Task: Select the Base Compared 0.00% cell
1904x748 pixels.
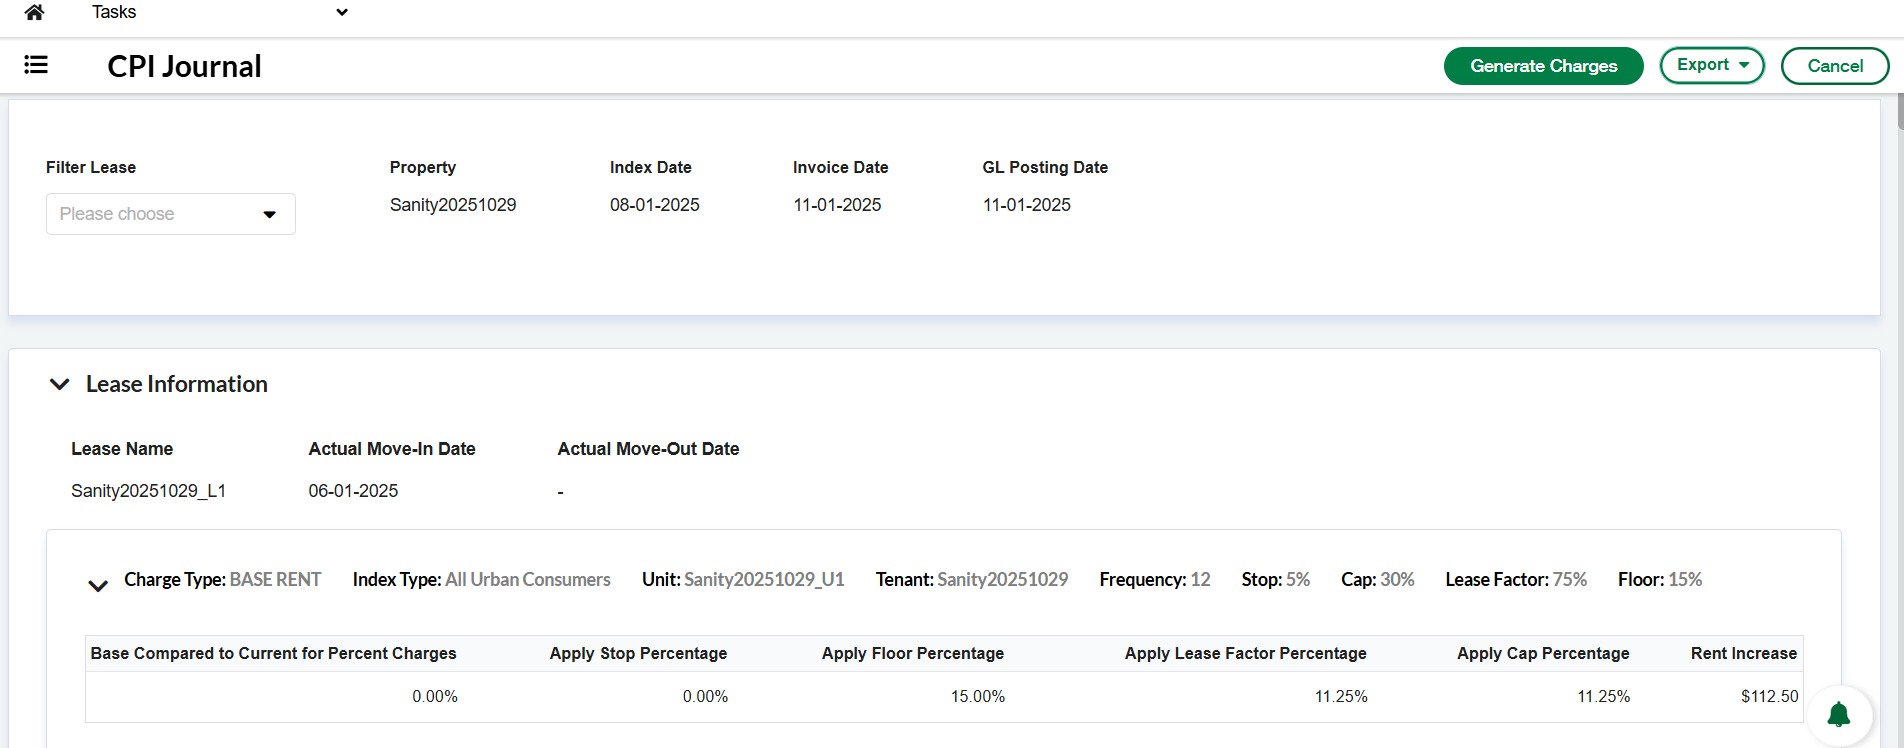Action: tap(435, 696)
